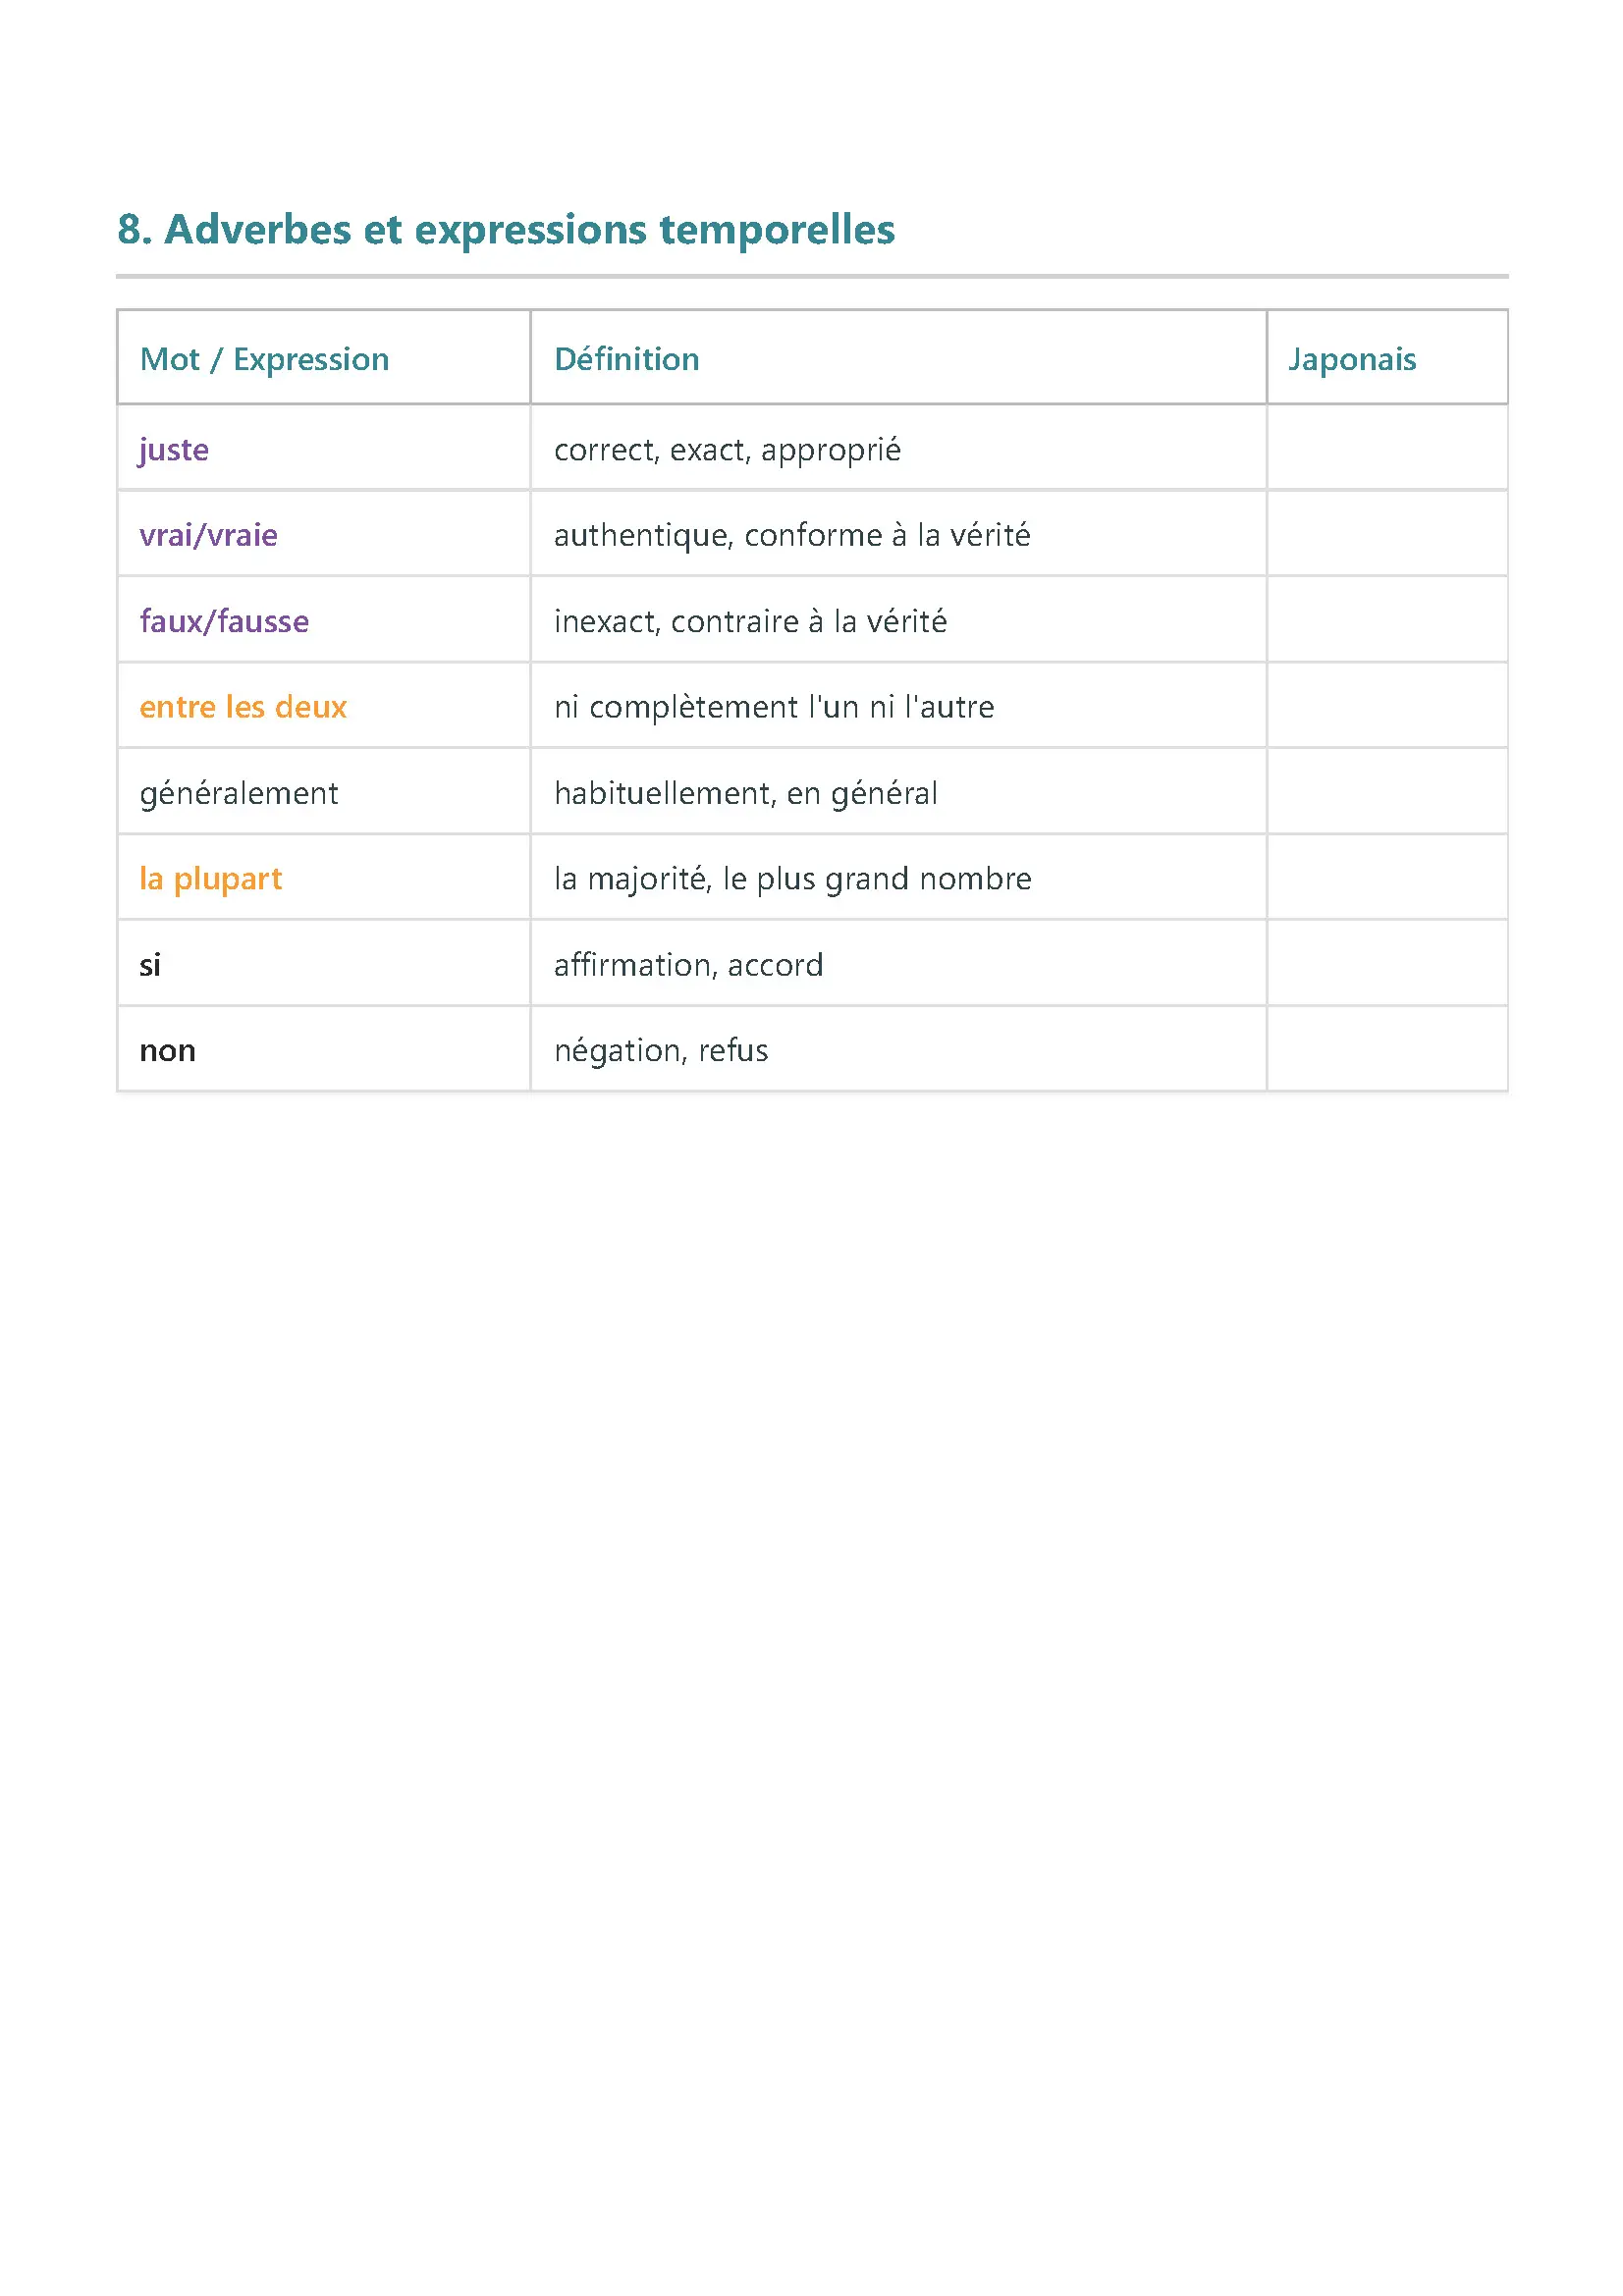Select the definition "habituellement, en général"

pos(745,794)
